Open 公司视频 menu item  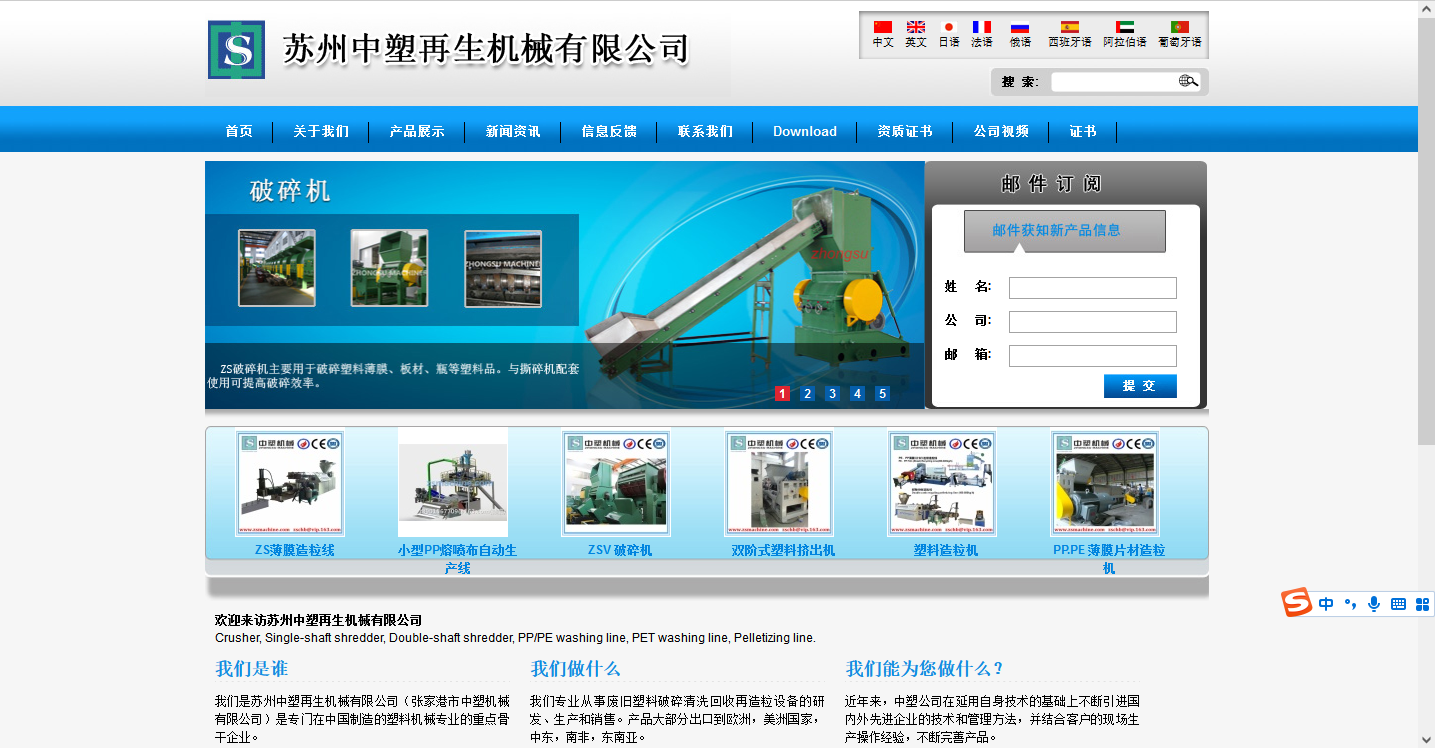pos(1001,131)
